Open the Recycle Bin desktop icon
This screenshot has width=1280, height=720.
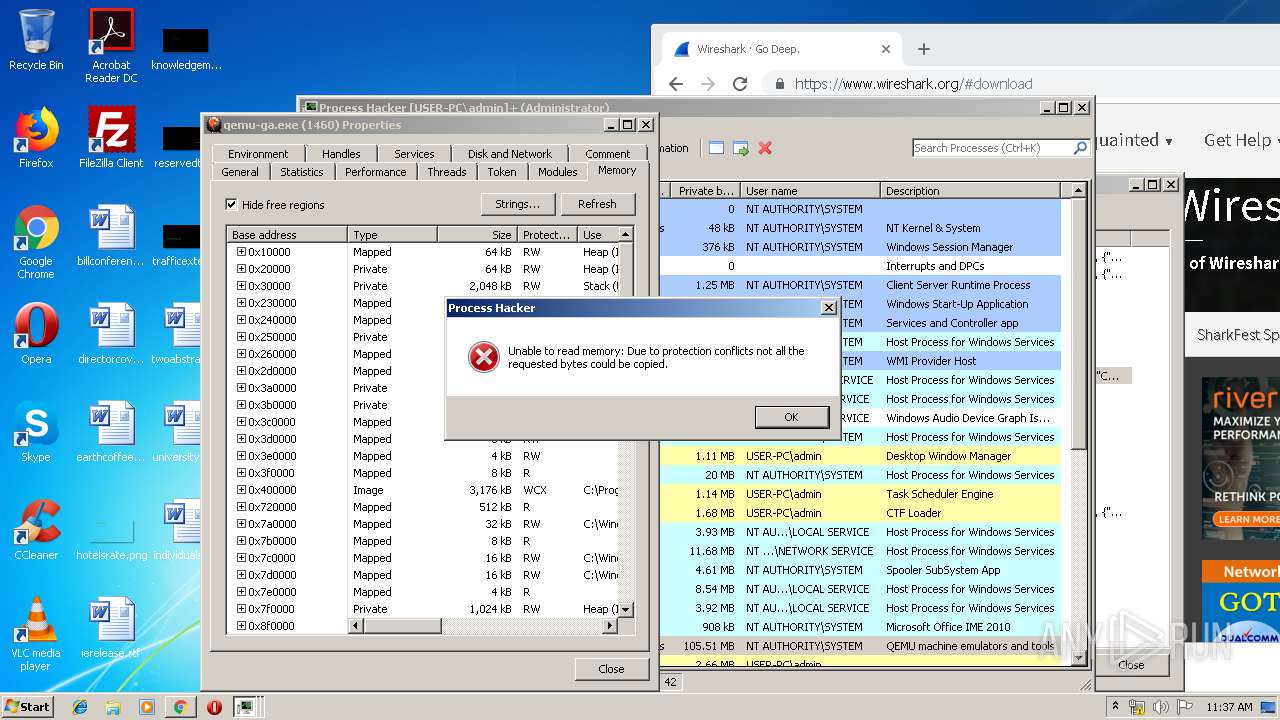point(36,40)
